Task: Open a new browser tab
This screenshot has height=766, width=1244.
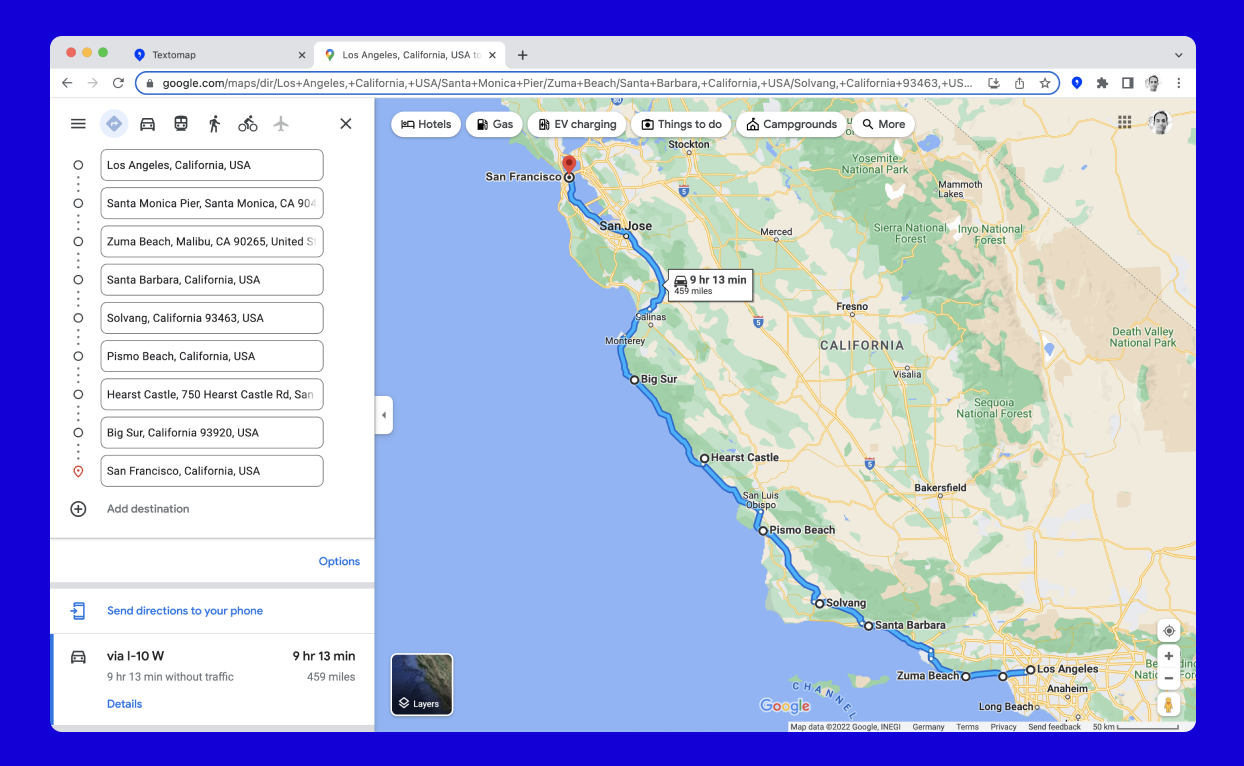Action: tap(522, 55)
